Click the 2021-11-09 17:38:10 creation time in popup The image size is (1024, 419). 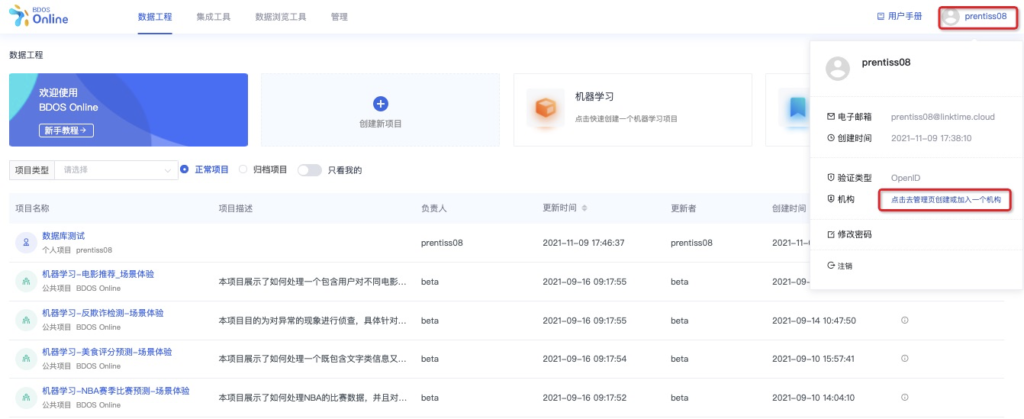931,138
